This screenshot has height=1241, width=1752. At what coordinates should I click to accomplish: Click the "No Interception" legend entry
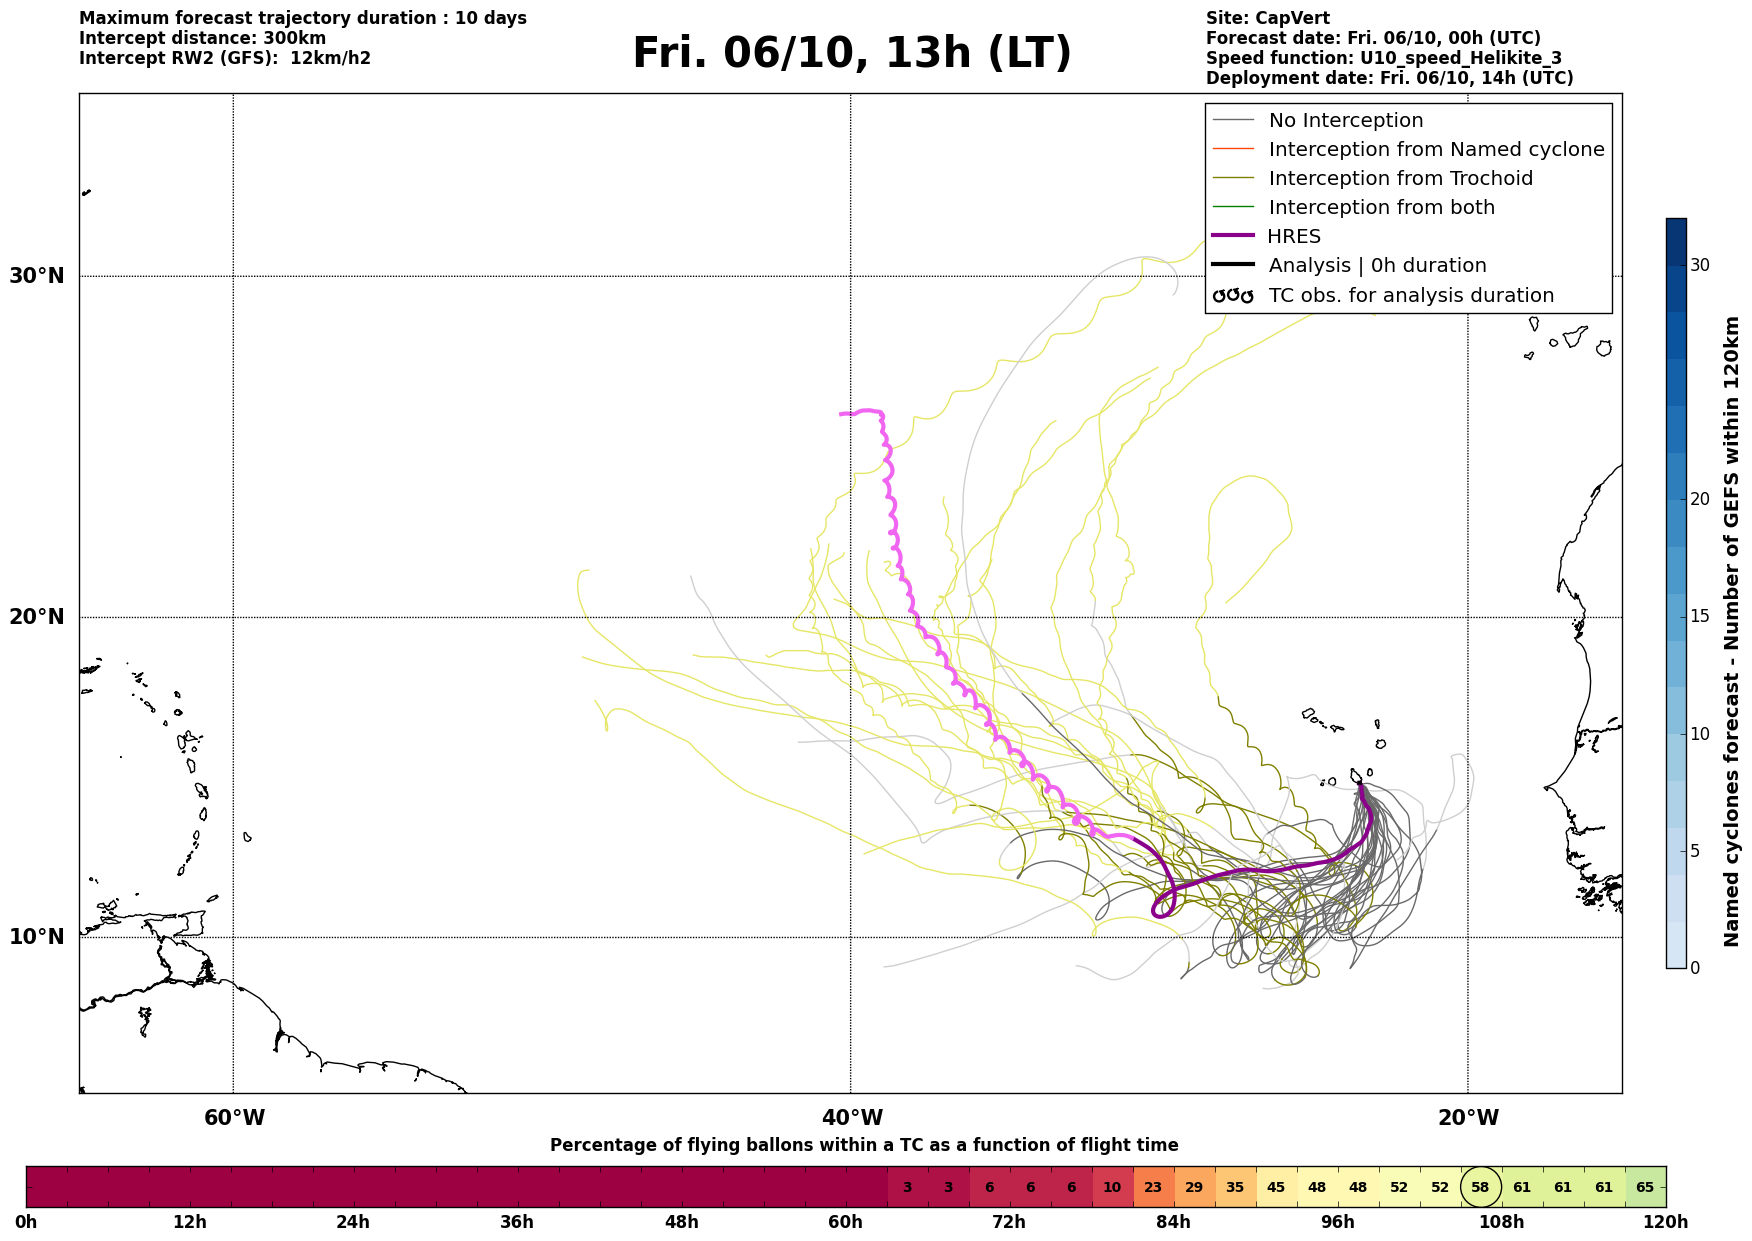pyautogui.click(x=1346, y=120)
